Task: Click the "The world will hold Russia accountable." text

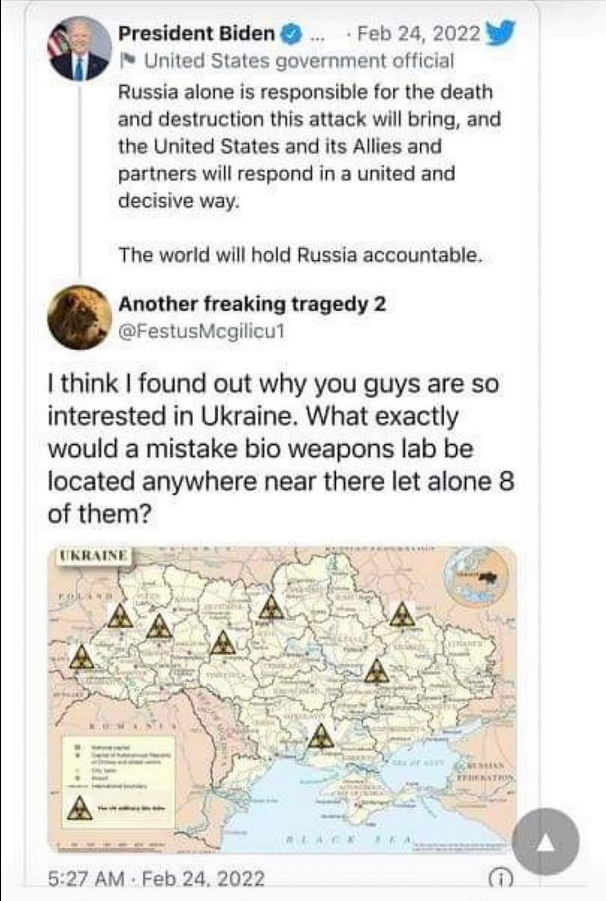Action: pos(300,255)
